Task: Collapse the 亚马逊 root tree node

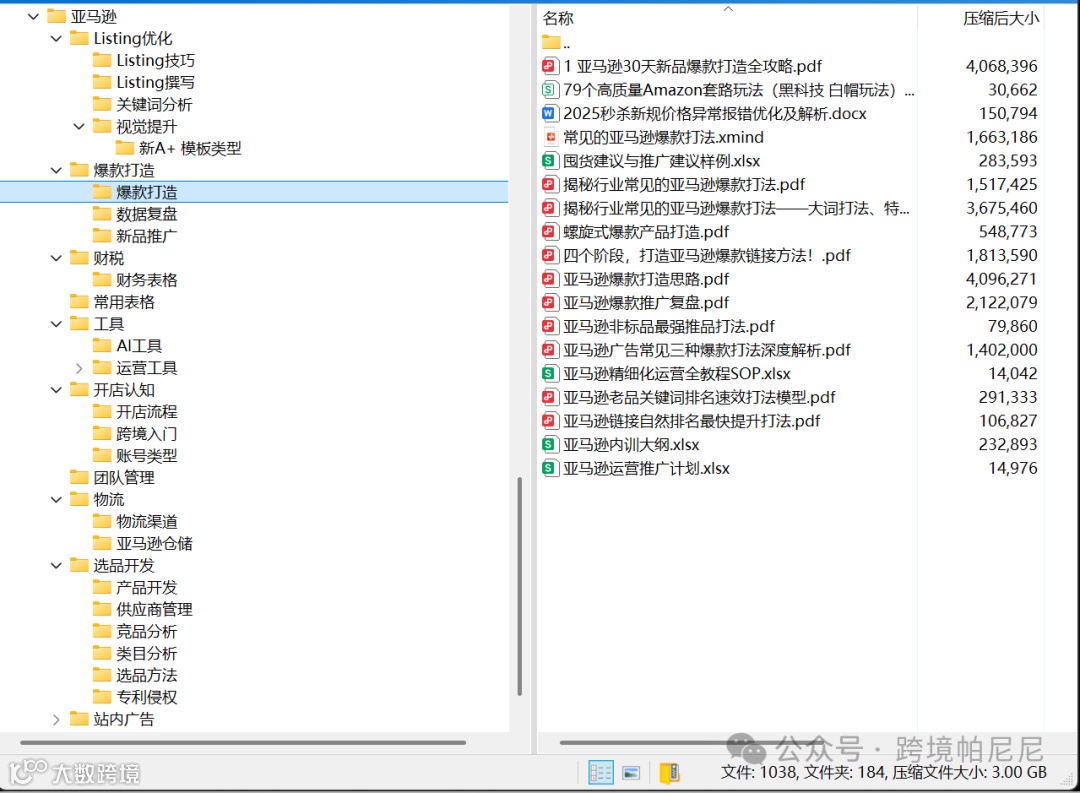Action: (33, 16)
